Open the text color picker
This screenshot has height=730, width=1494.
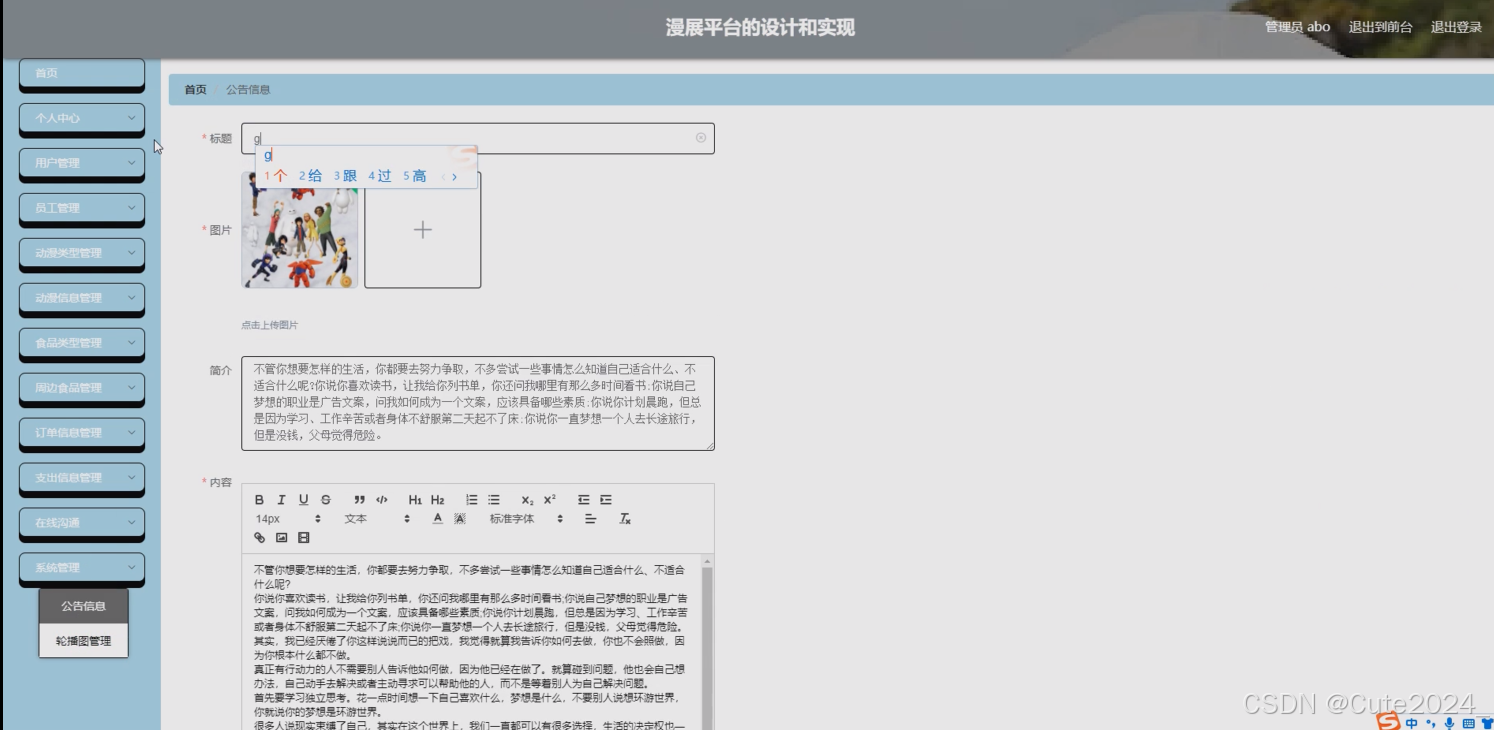pyautogui.click(x=438, y=519)
